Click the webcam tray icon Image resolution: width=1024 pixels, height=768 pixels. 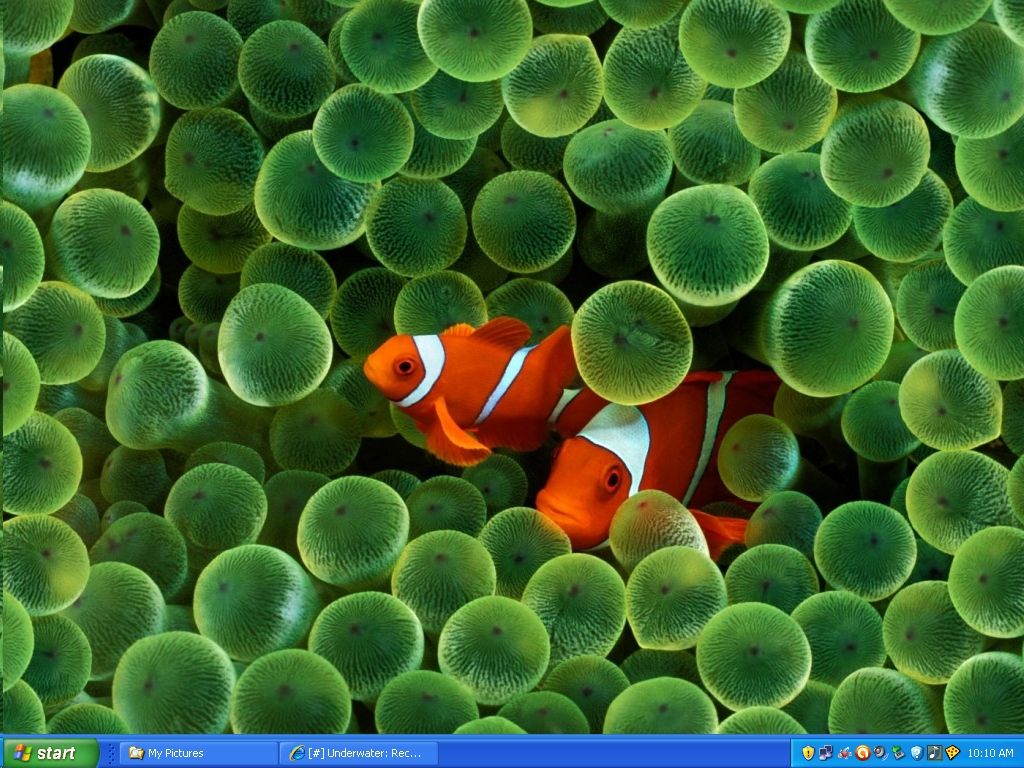point(881,753)
